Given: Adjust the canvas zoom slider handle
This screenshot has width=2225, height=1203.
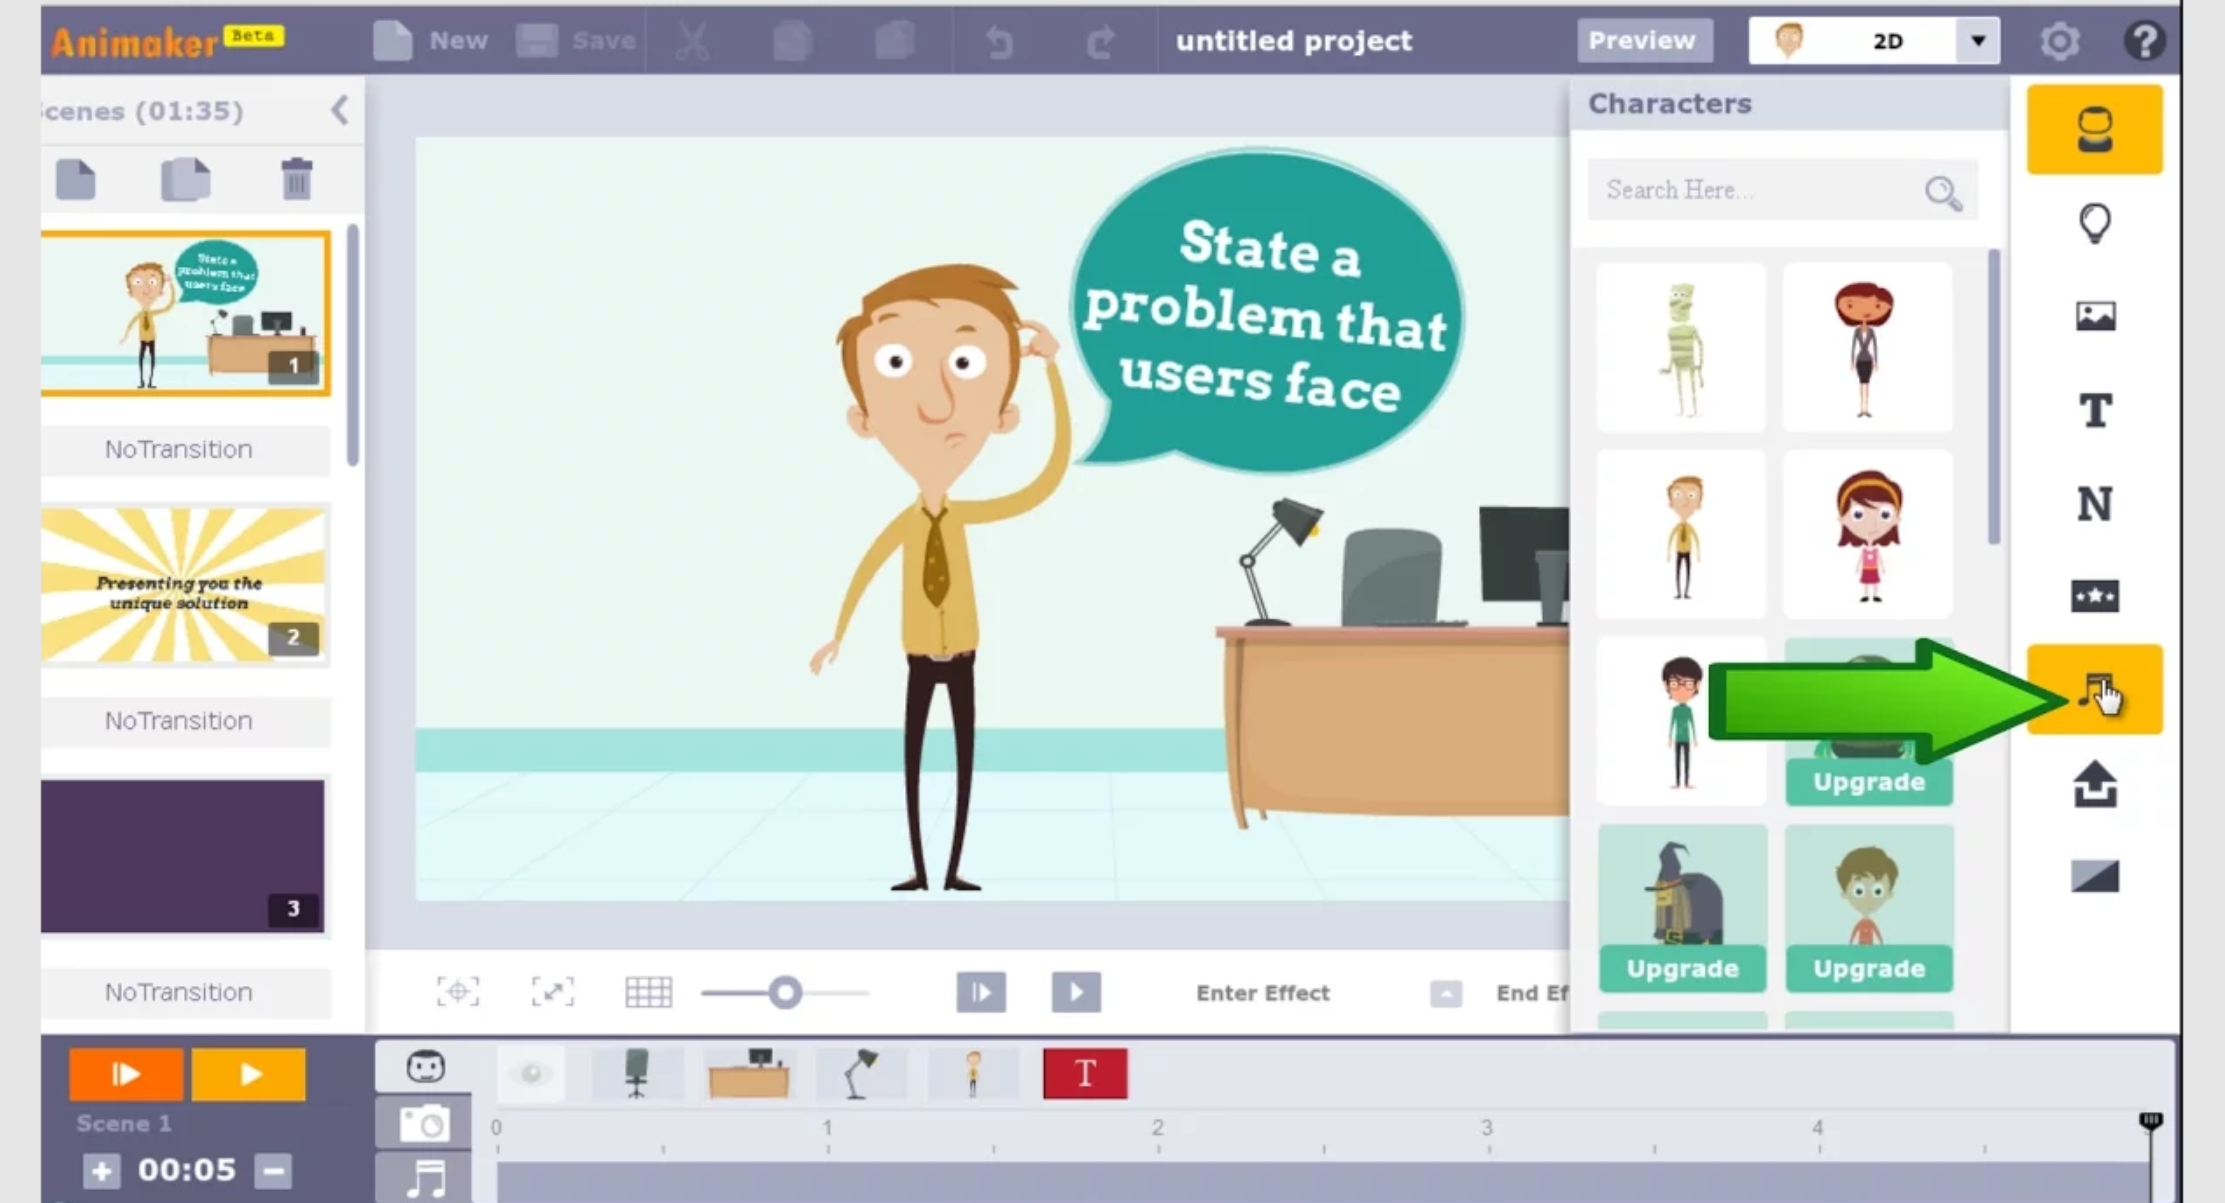Looking at the screenshot, I should [786, 992].
